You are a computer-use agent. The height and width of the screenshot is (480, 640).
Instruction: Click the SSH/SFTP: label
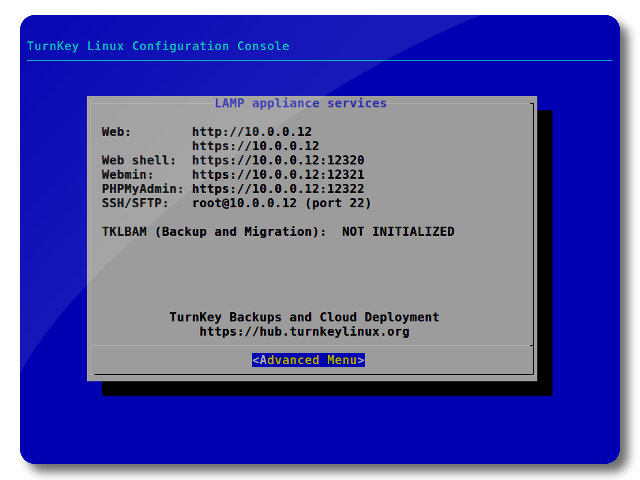(135, 203)
